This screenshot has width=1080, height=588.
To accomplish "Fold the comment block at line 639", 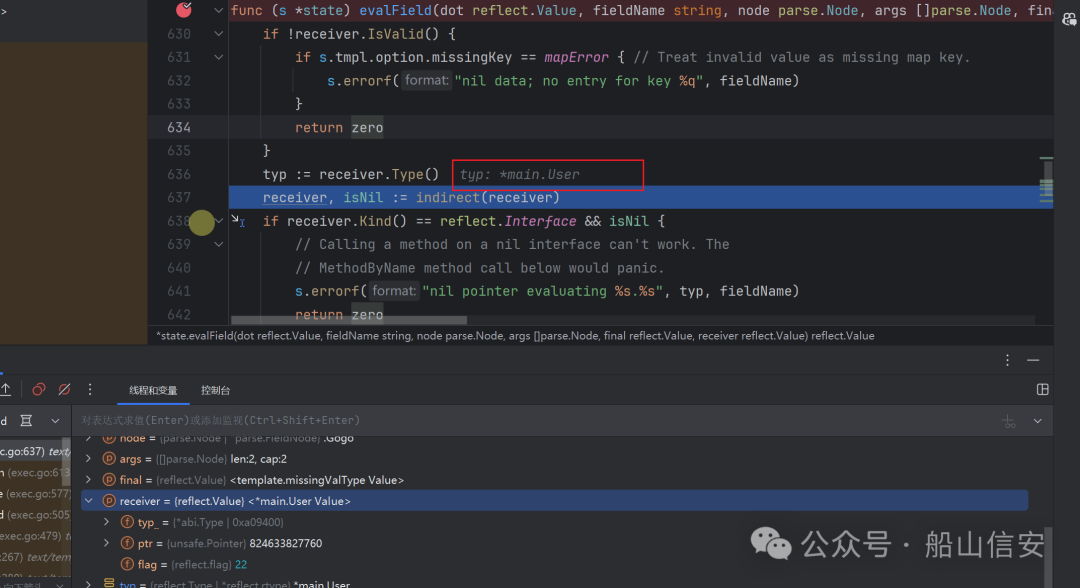I will click(218, 244).
